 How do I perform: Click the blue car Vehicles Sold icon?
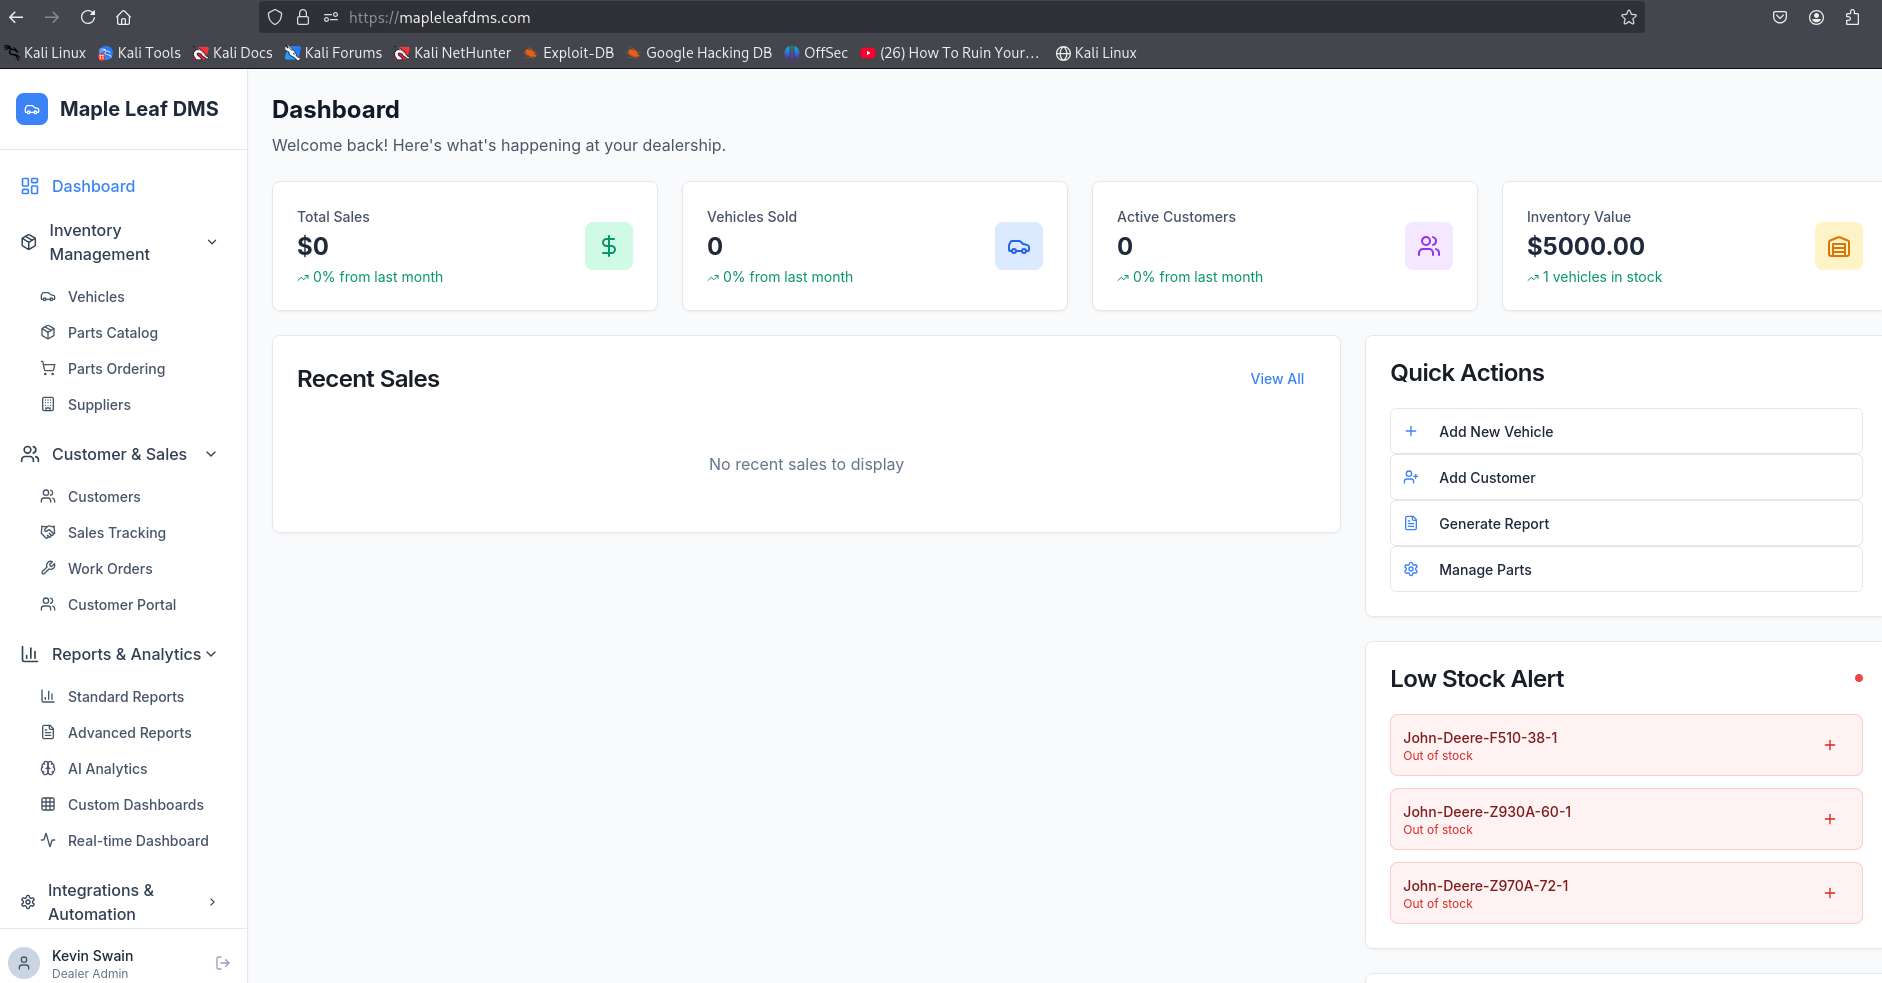click(x=1018, y=246)
